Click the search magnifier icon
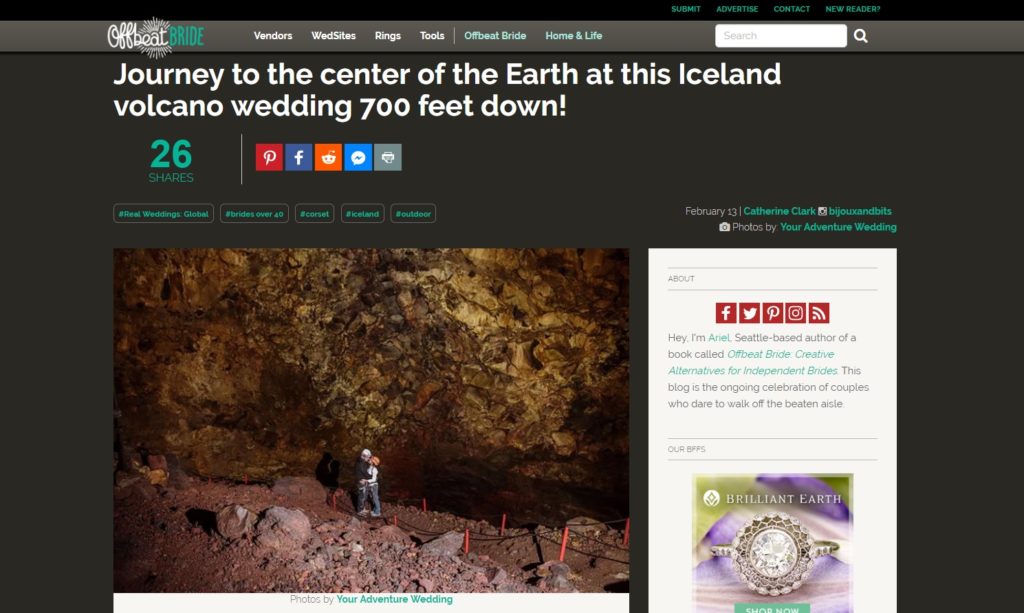Image resolution: width=1024 pixels, height=613 pixels. click(861, 36)
